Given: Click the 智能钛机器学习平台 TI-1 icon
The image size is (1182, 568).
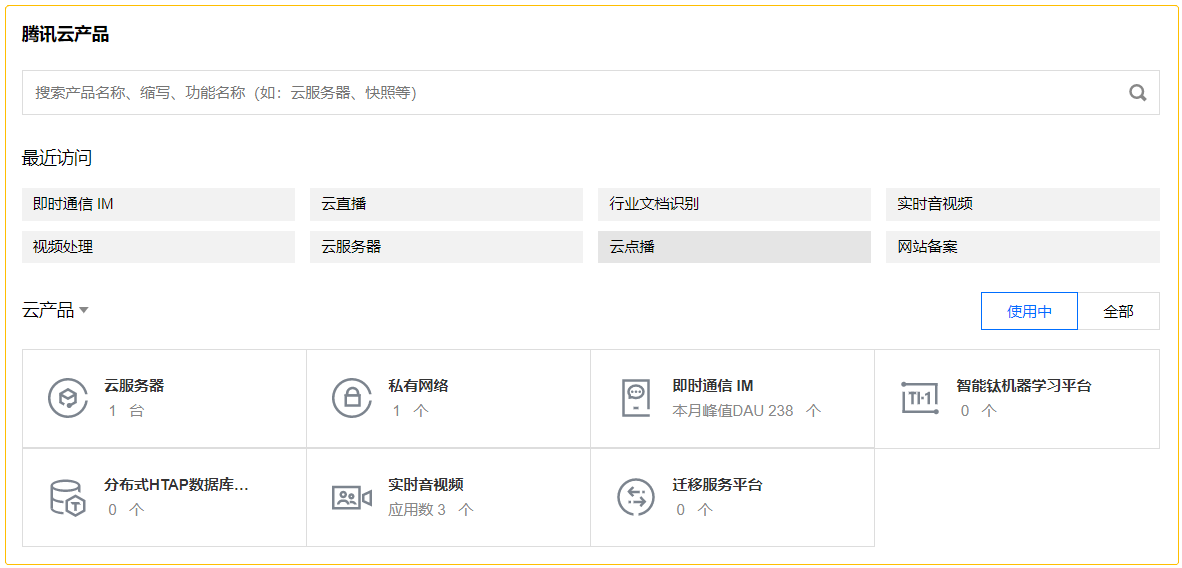Looking at the screenshot, I should (920, 398).
